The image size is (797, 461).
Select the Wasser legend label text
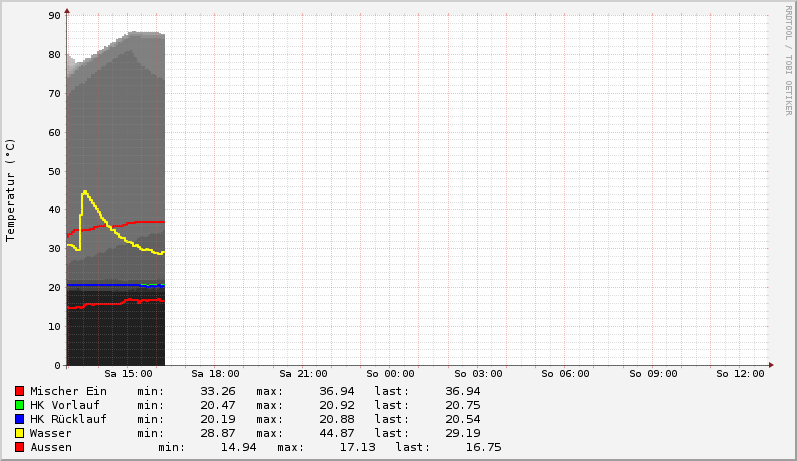click(51, 433)
